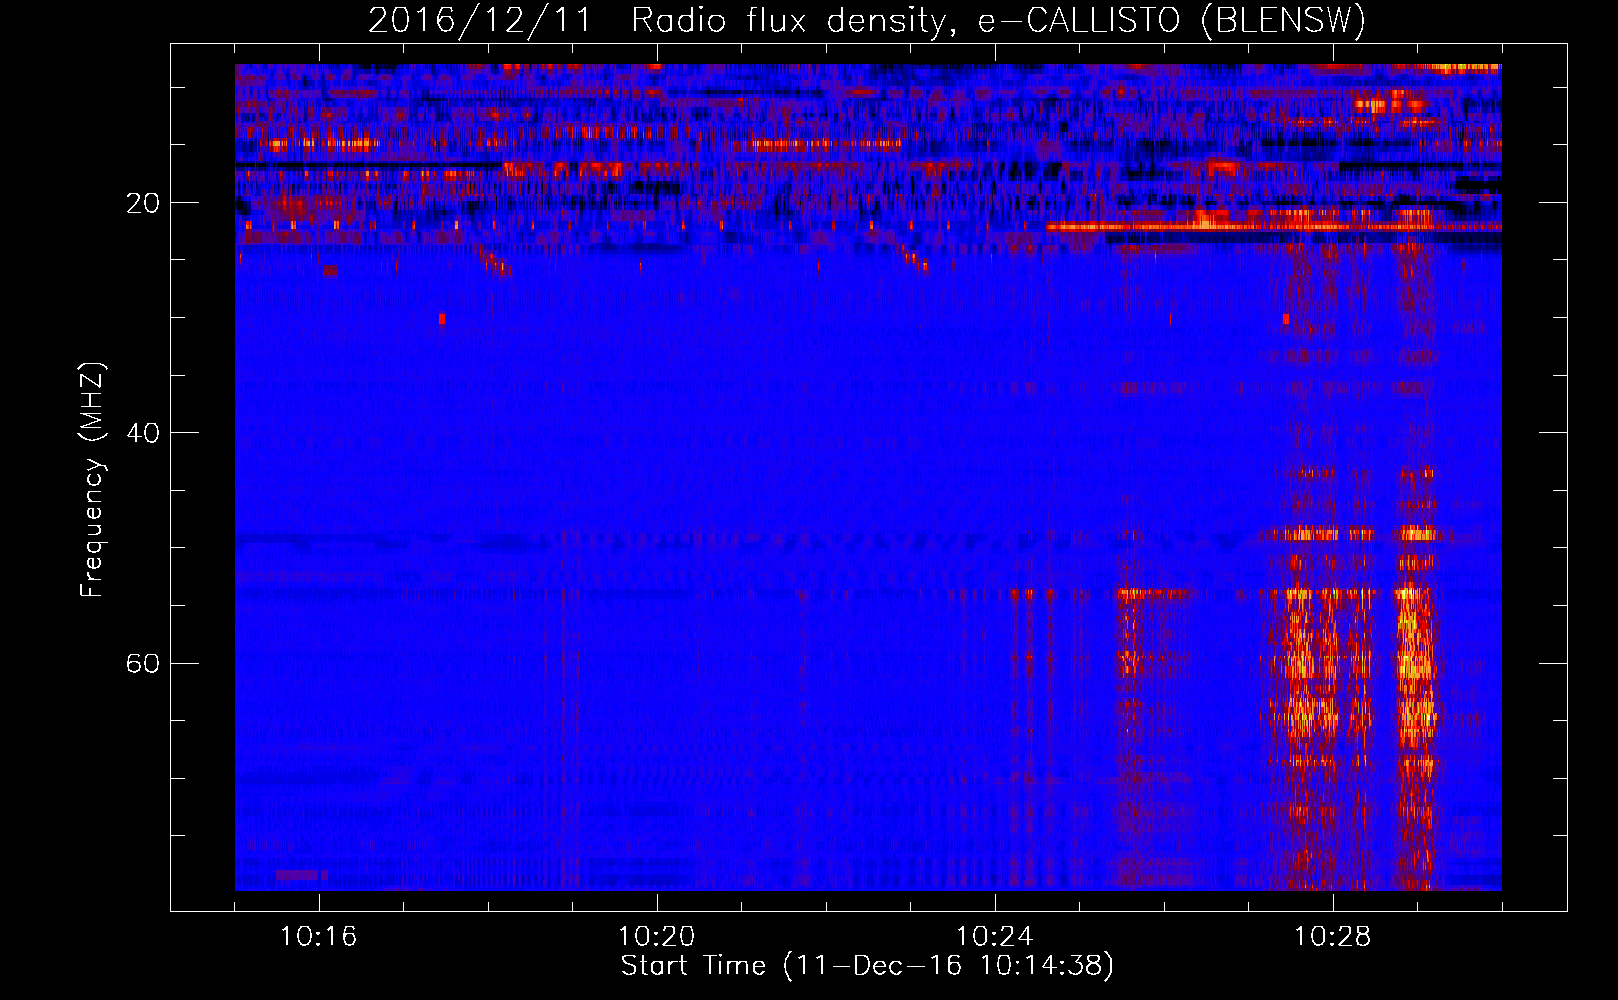The image size is (1618, 1000).
Task: Click the '10:24' time tick label
Action: tap(995, 937)
